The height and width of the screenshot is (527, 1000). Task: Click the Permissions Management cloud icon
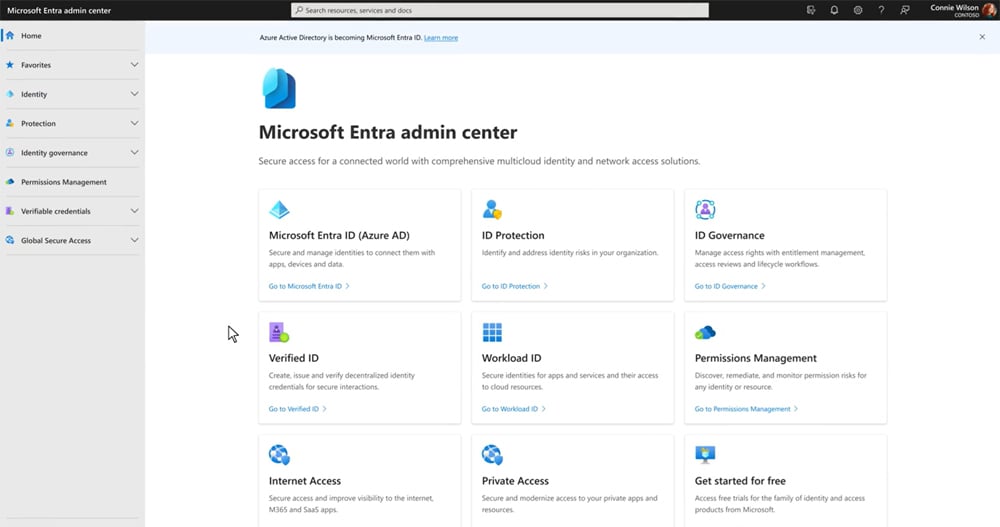click(705, 332)
